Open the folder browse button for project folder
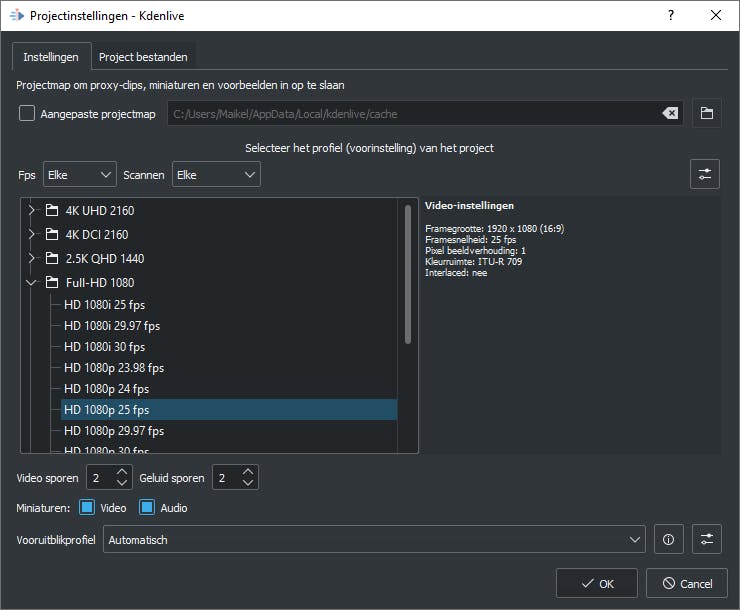 (706, 113)
